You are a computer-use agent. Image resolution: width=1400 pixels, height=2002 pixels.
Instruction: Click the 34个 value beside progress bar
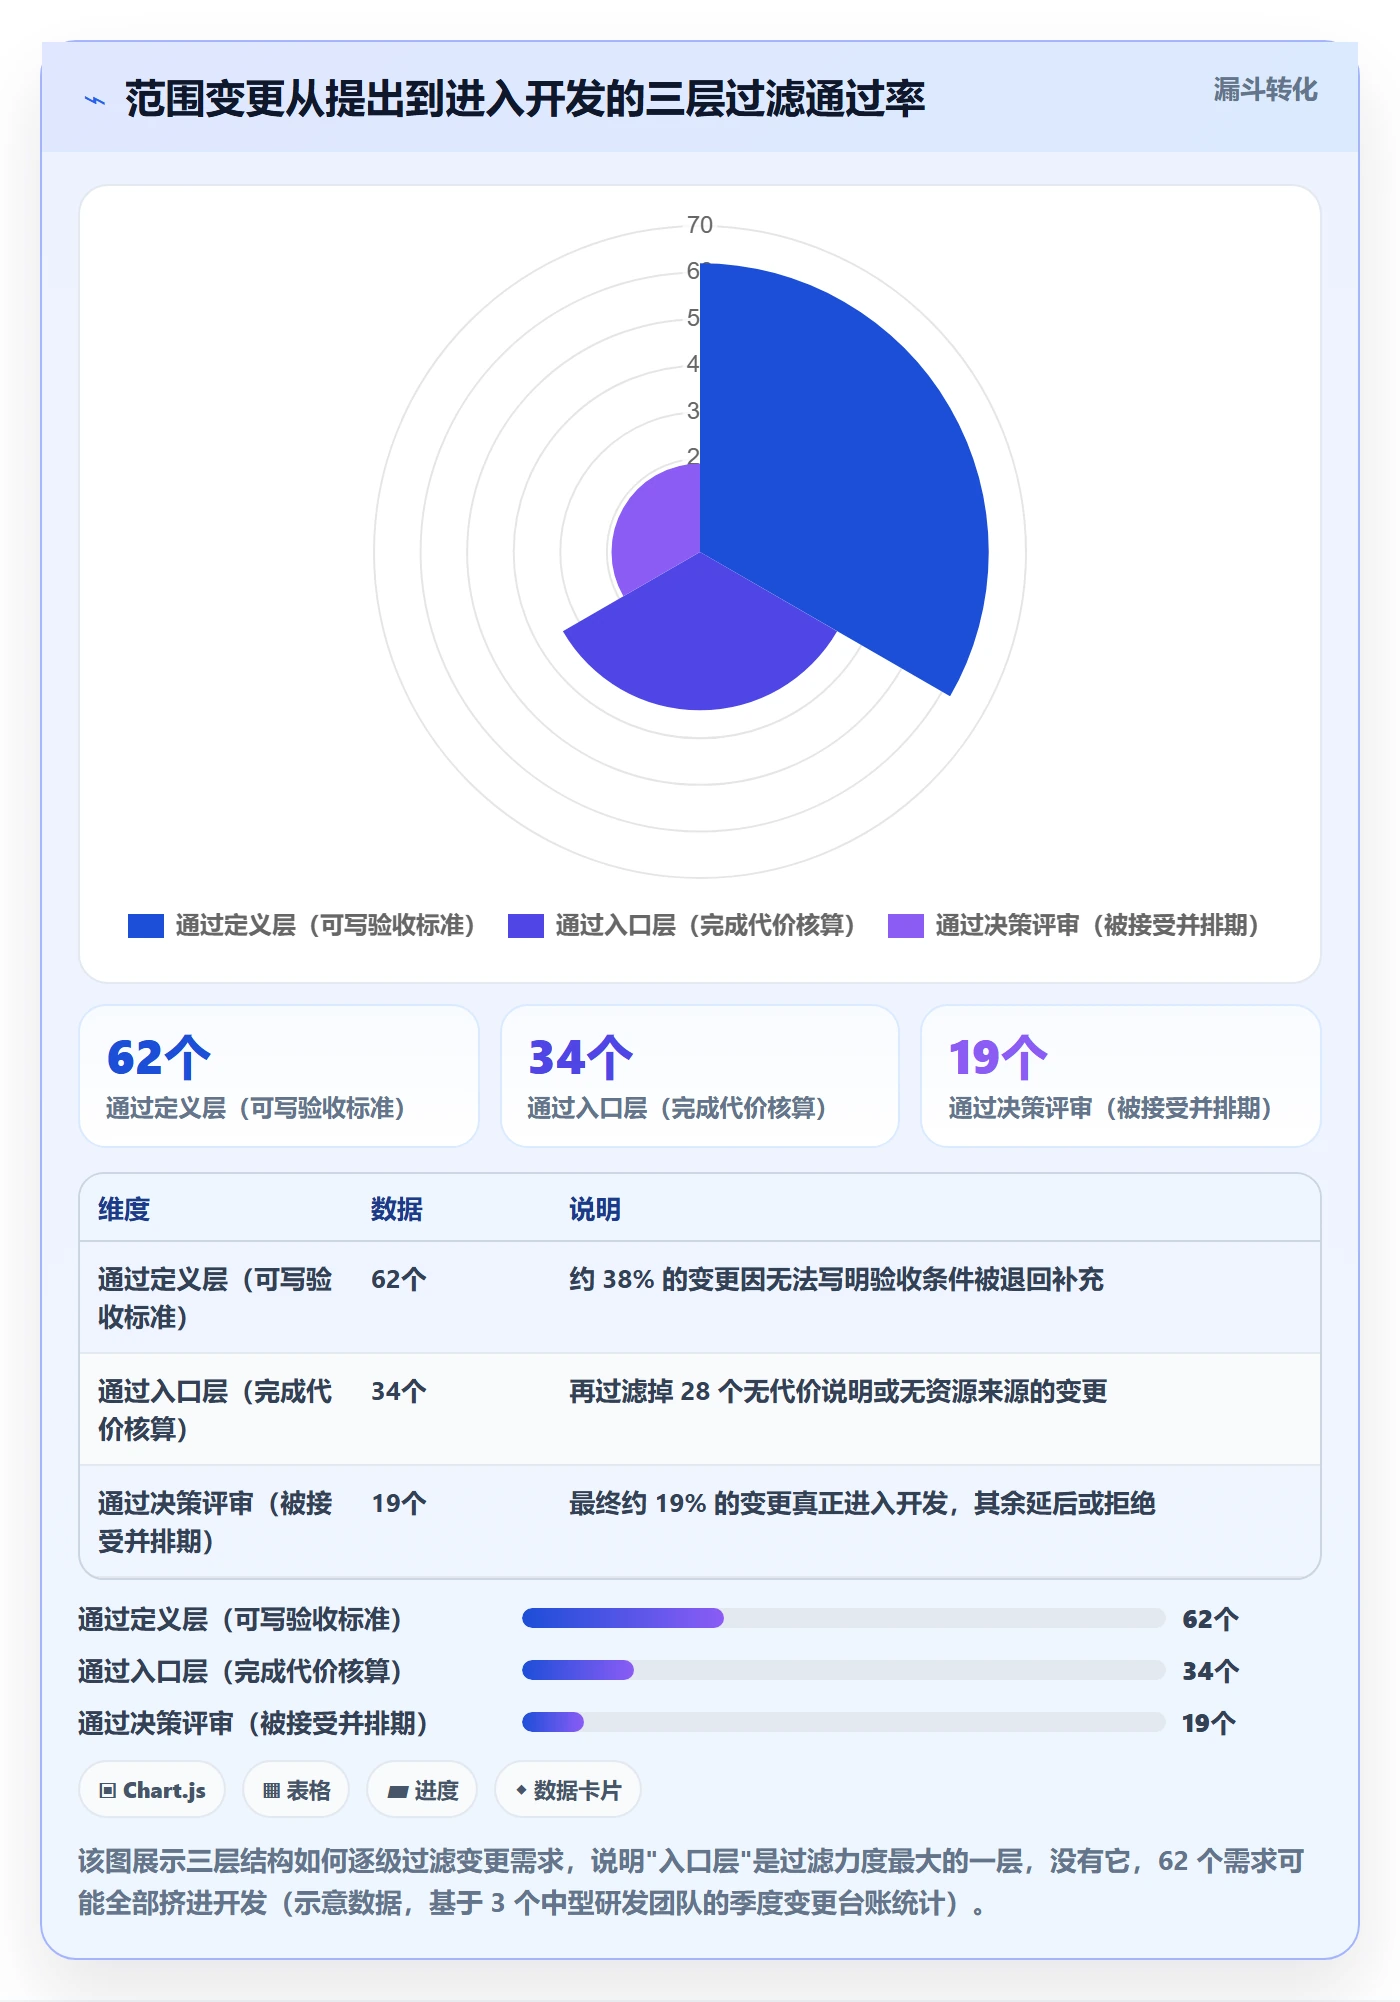coord(1210,1671)
